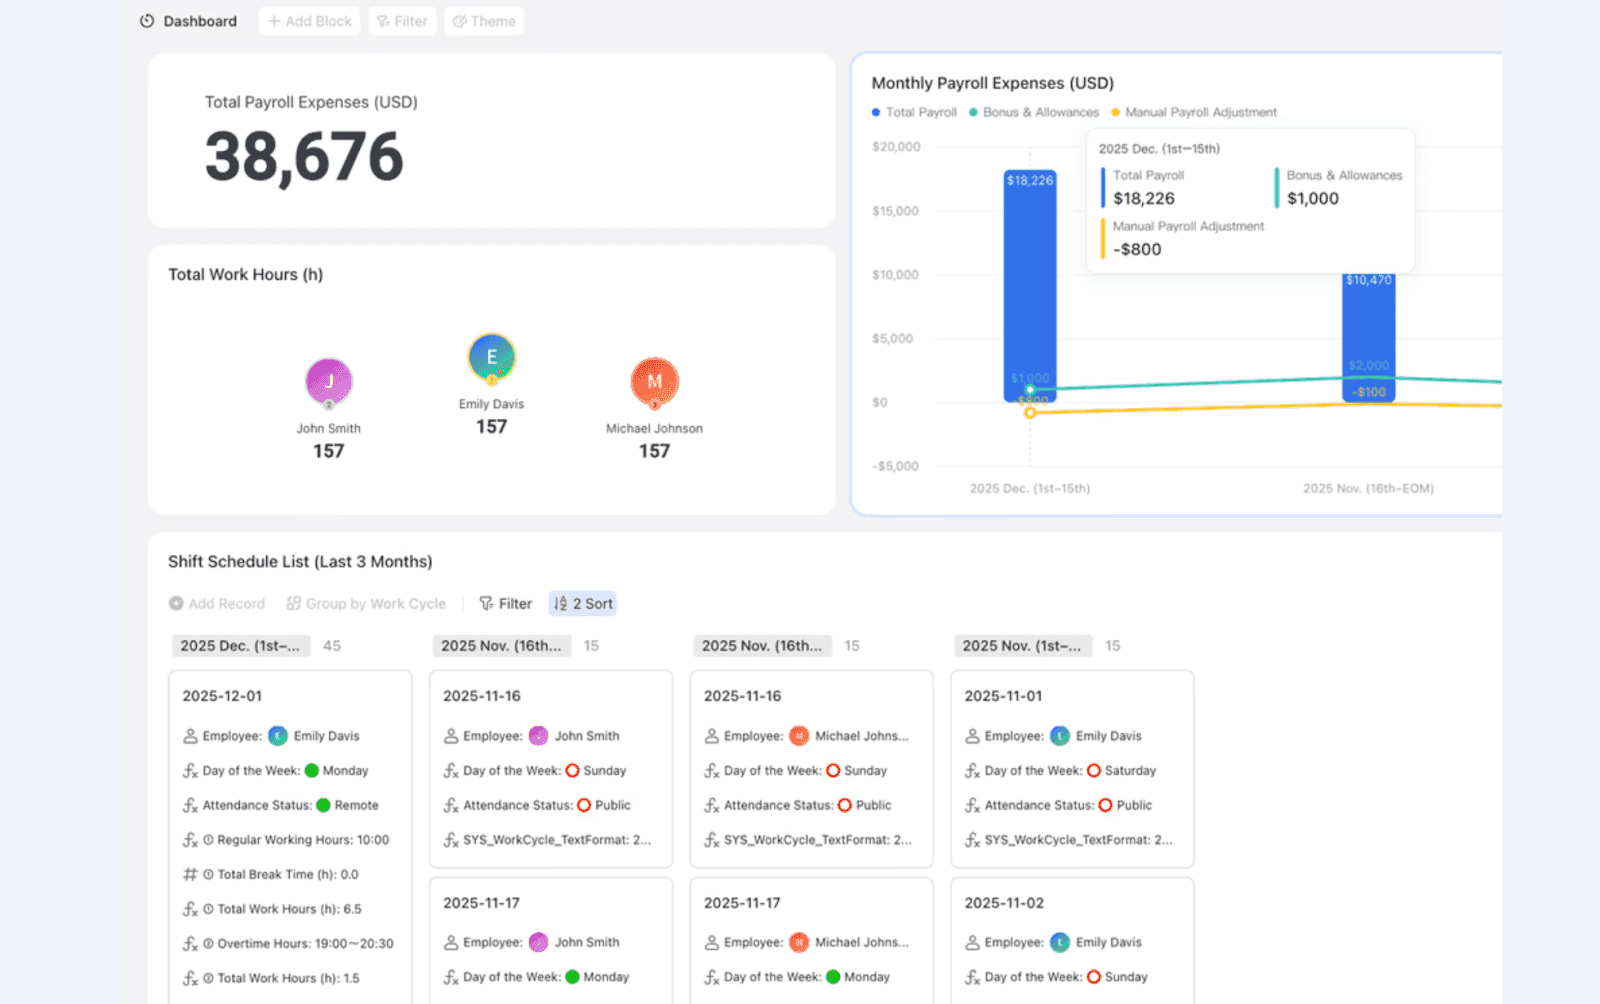Open the 2 Sort dropdown
Image resolution: width=1600 pixels, height=1004 pixels.
pos(582,603)
